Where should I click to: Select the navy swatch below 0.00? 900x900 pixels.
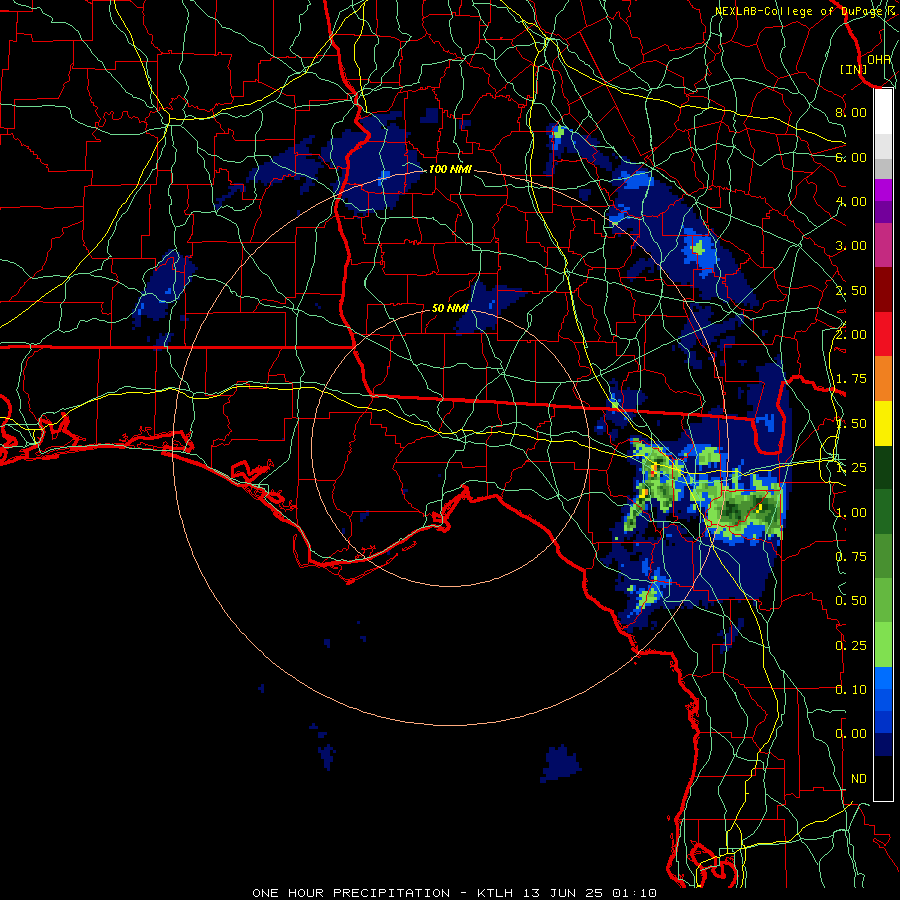[x=883, y=745]
